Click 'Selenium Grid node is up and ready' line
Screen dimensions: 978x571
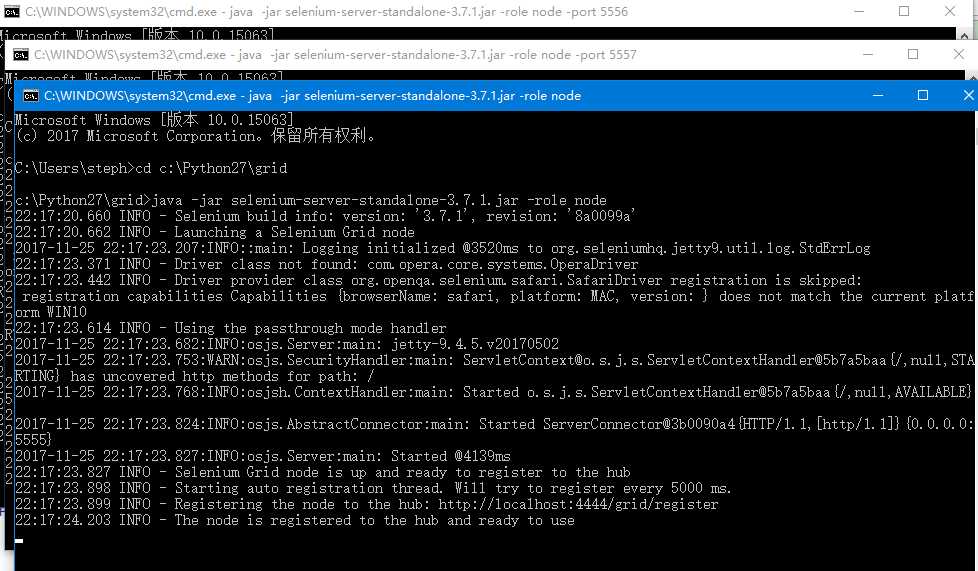[322, 472]
